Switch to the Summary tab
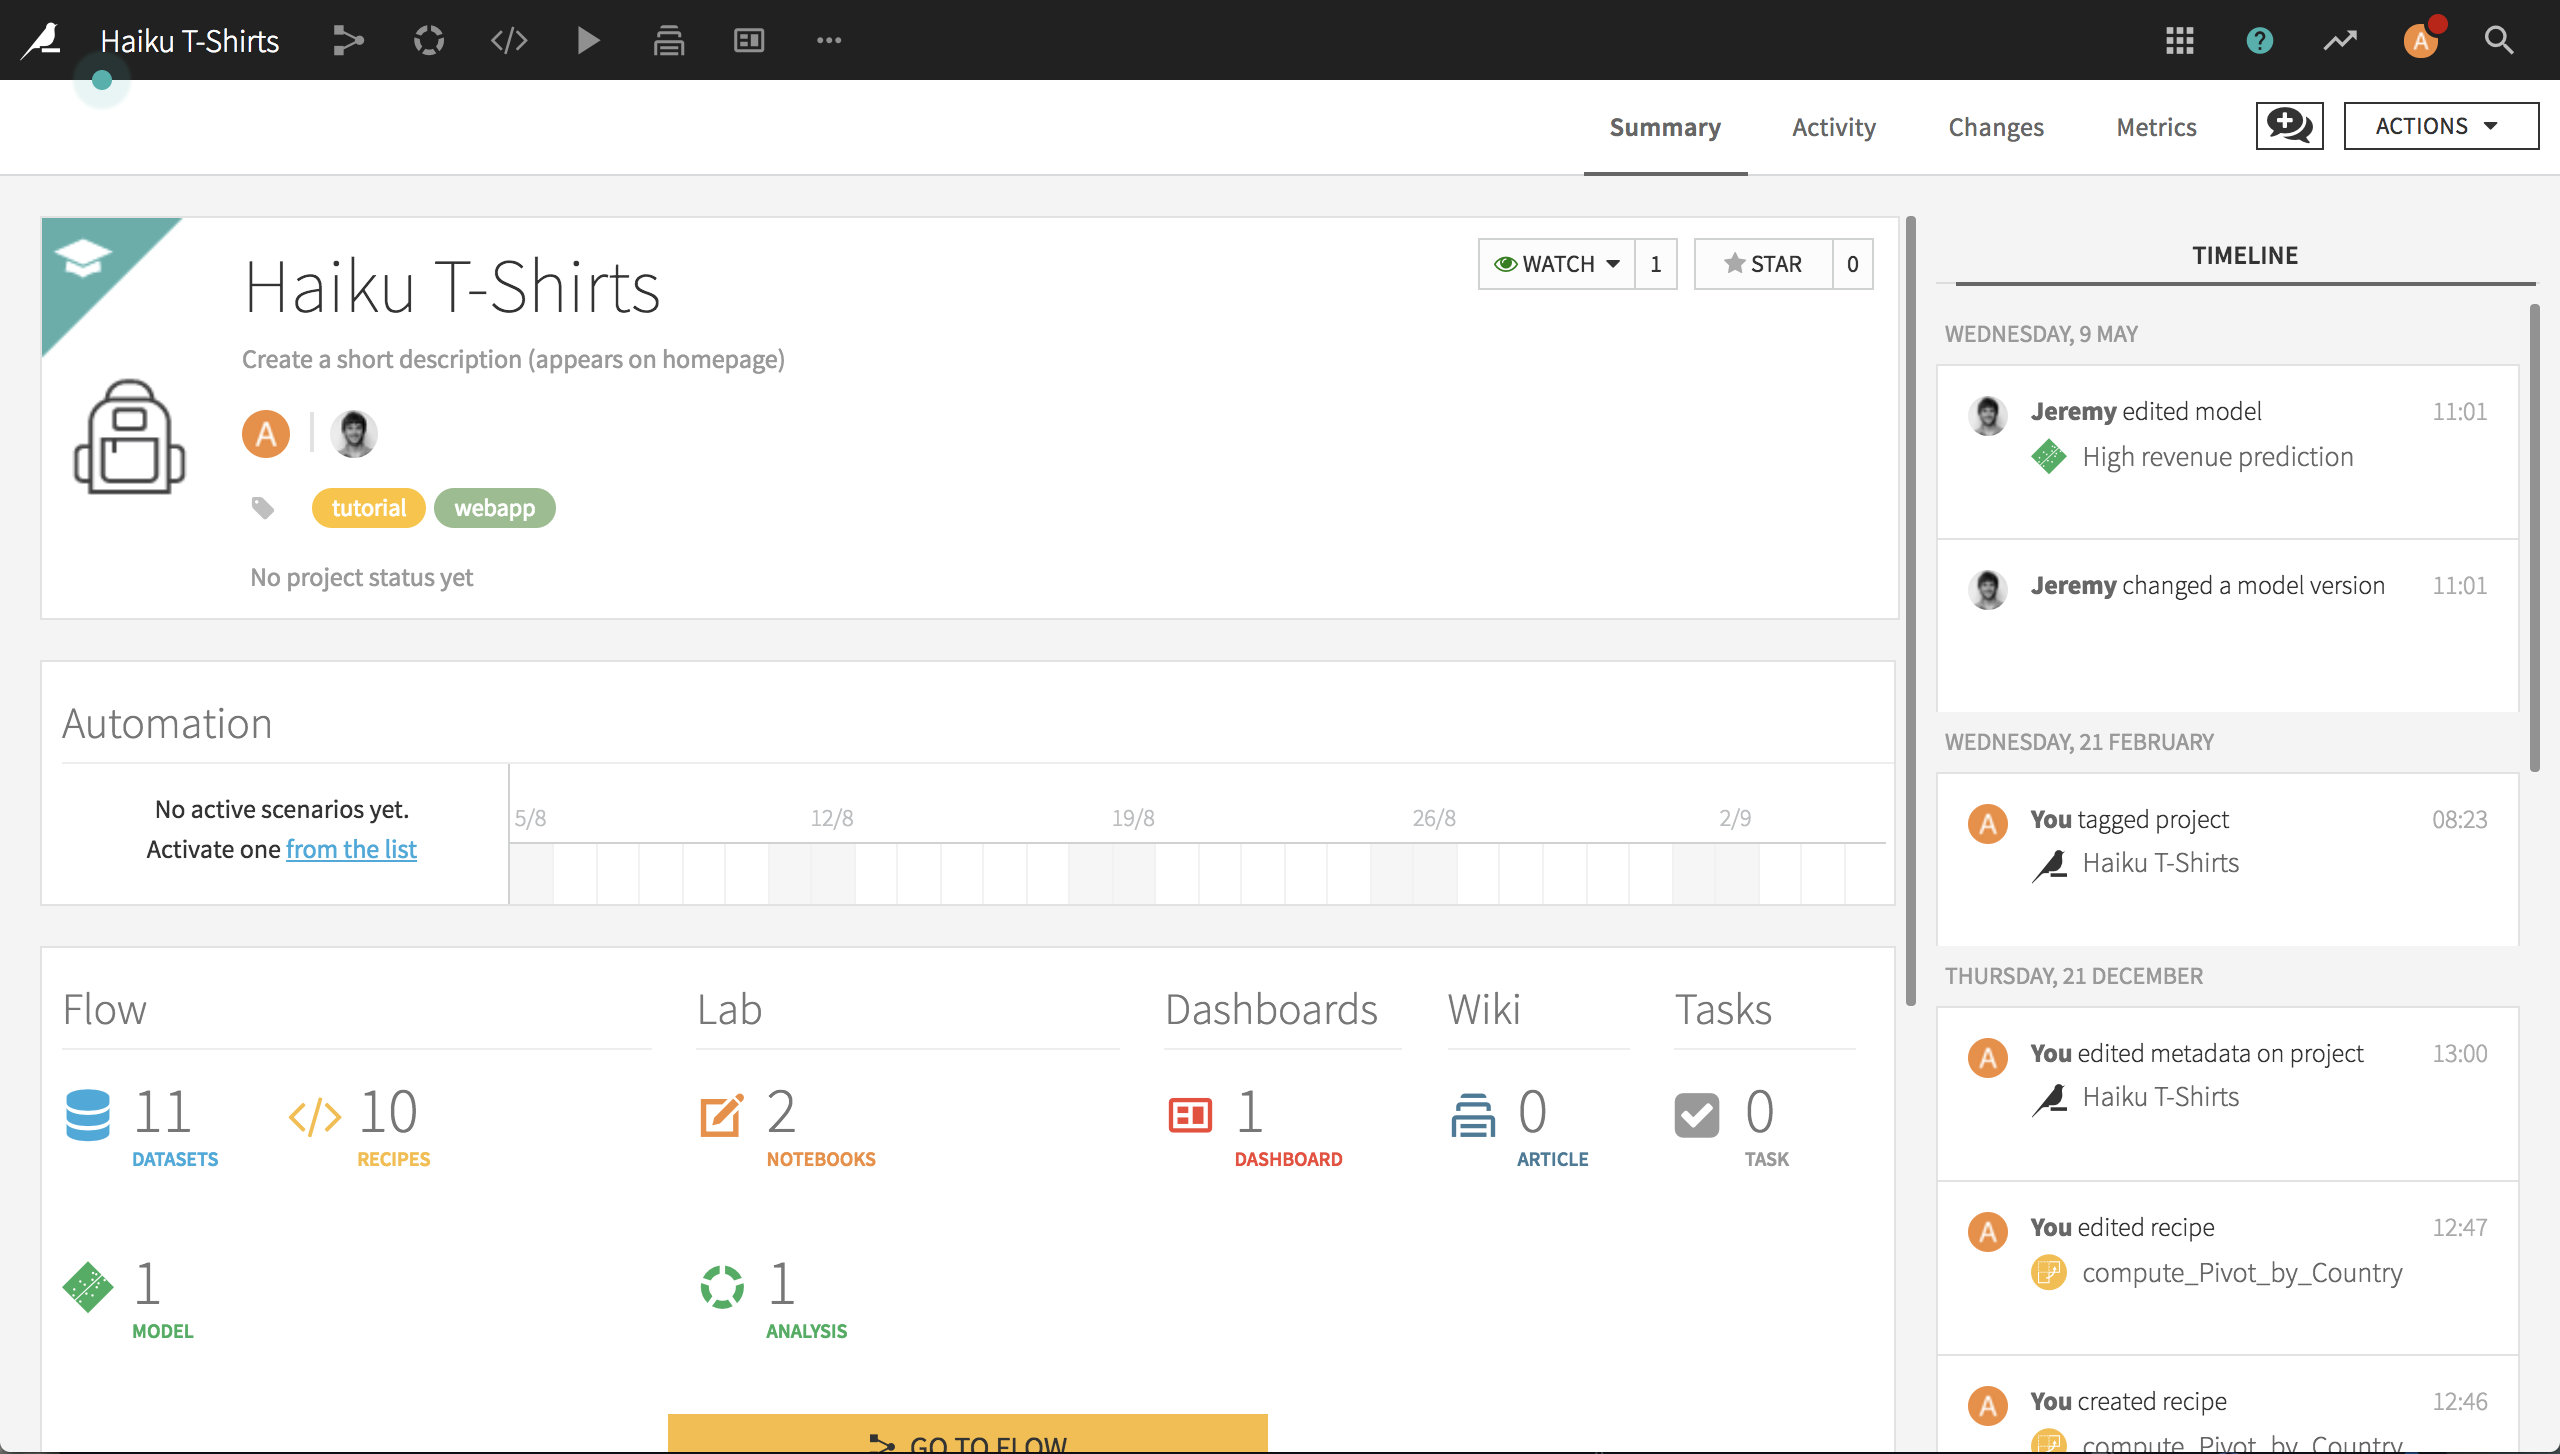2560x1454 pixels. click(x=1665, y=127)
